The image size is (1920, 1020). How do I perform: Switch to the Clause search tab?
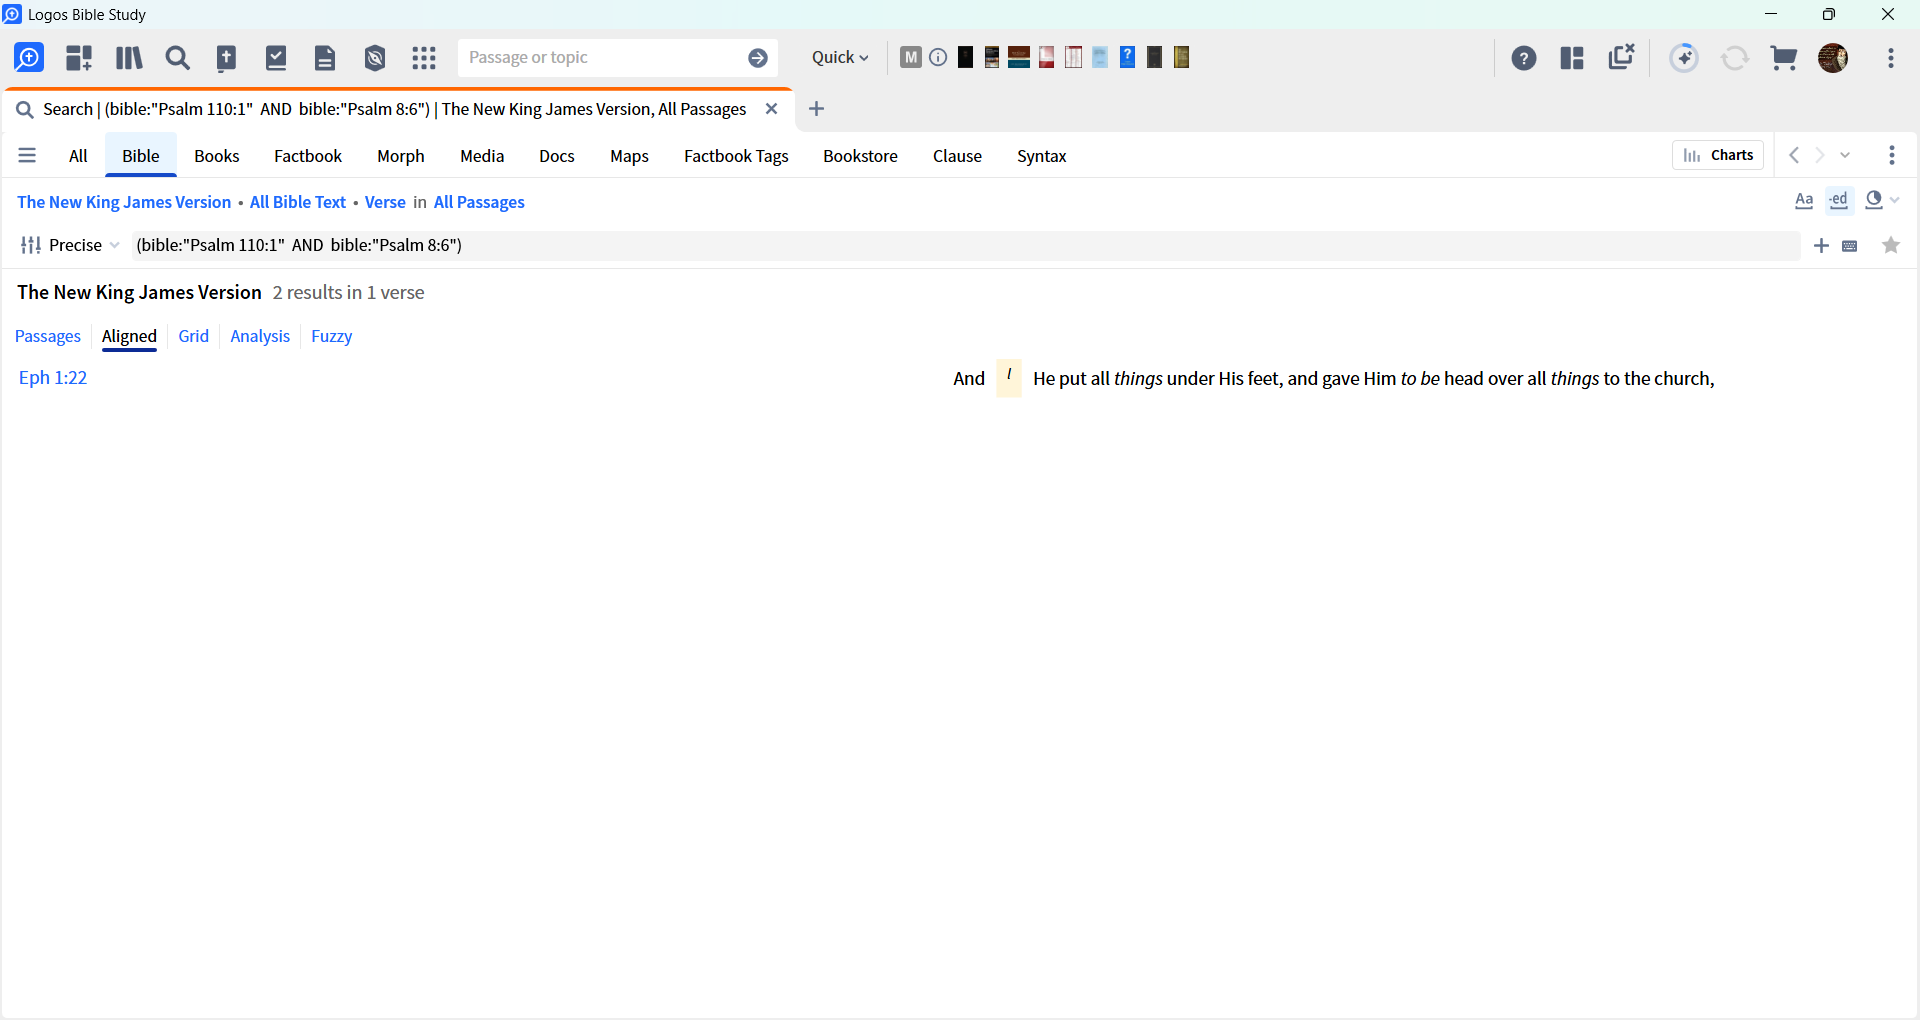point(957,156)
